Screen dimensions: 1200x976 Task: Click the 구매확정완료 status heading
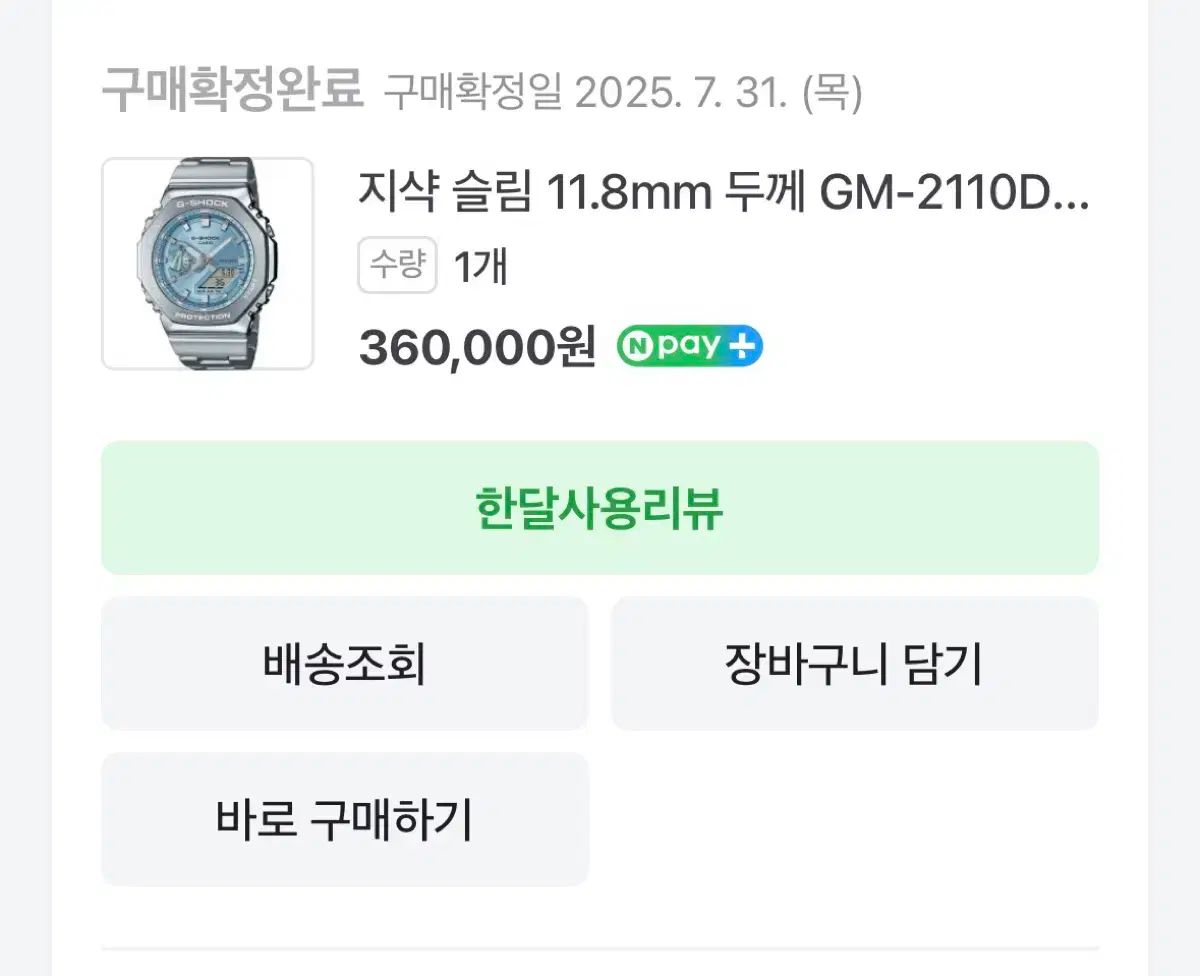[231, 91]
